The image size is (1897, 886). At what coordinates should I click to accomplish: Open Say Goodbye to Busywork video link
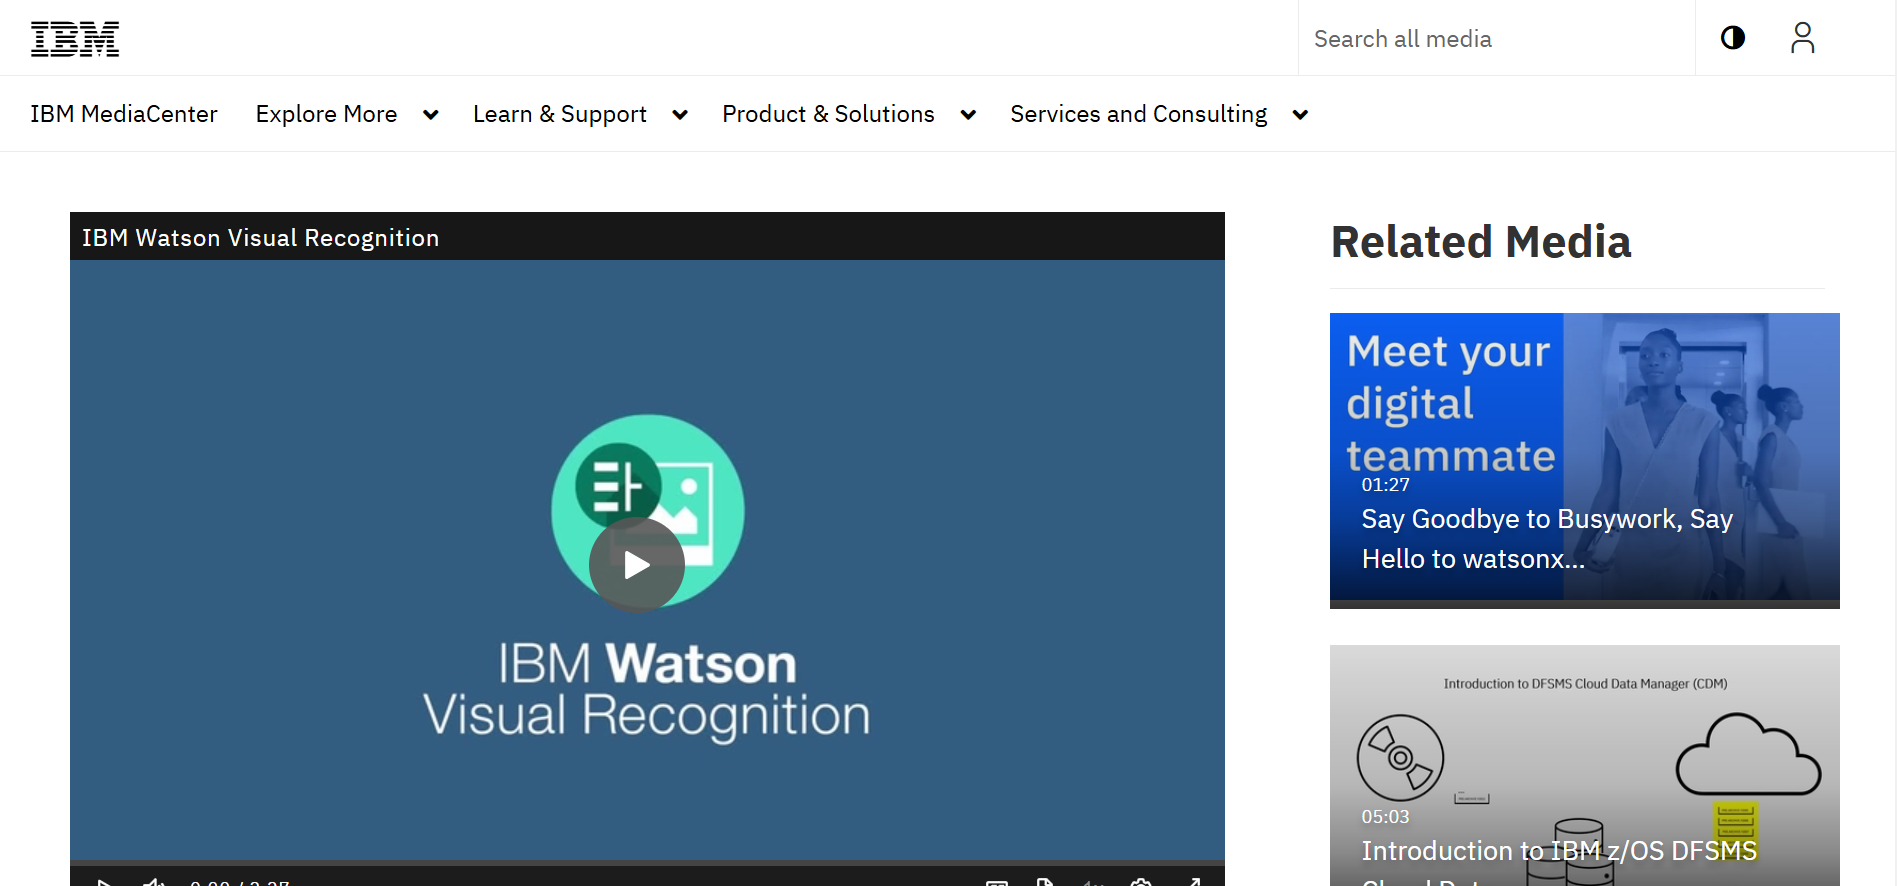tap(1547, 539)
